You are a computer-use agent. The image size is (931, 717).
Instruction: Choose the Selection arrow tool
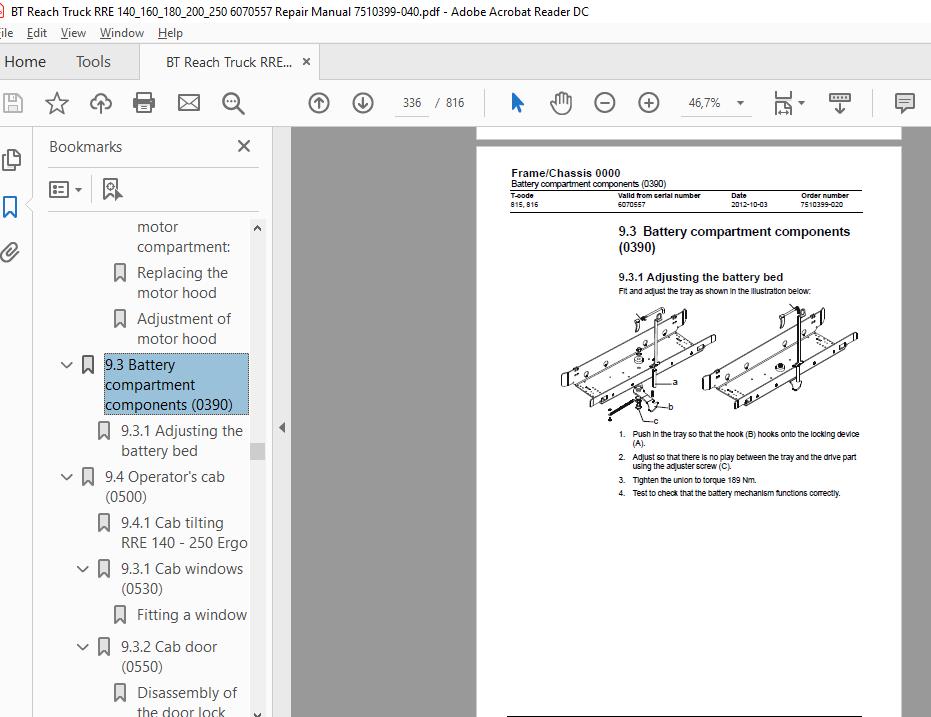[517, 103]
